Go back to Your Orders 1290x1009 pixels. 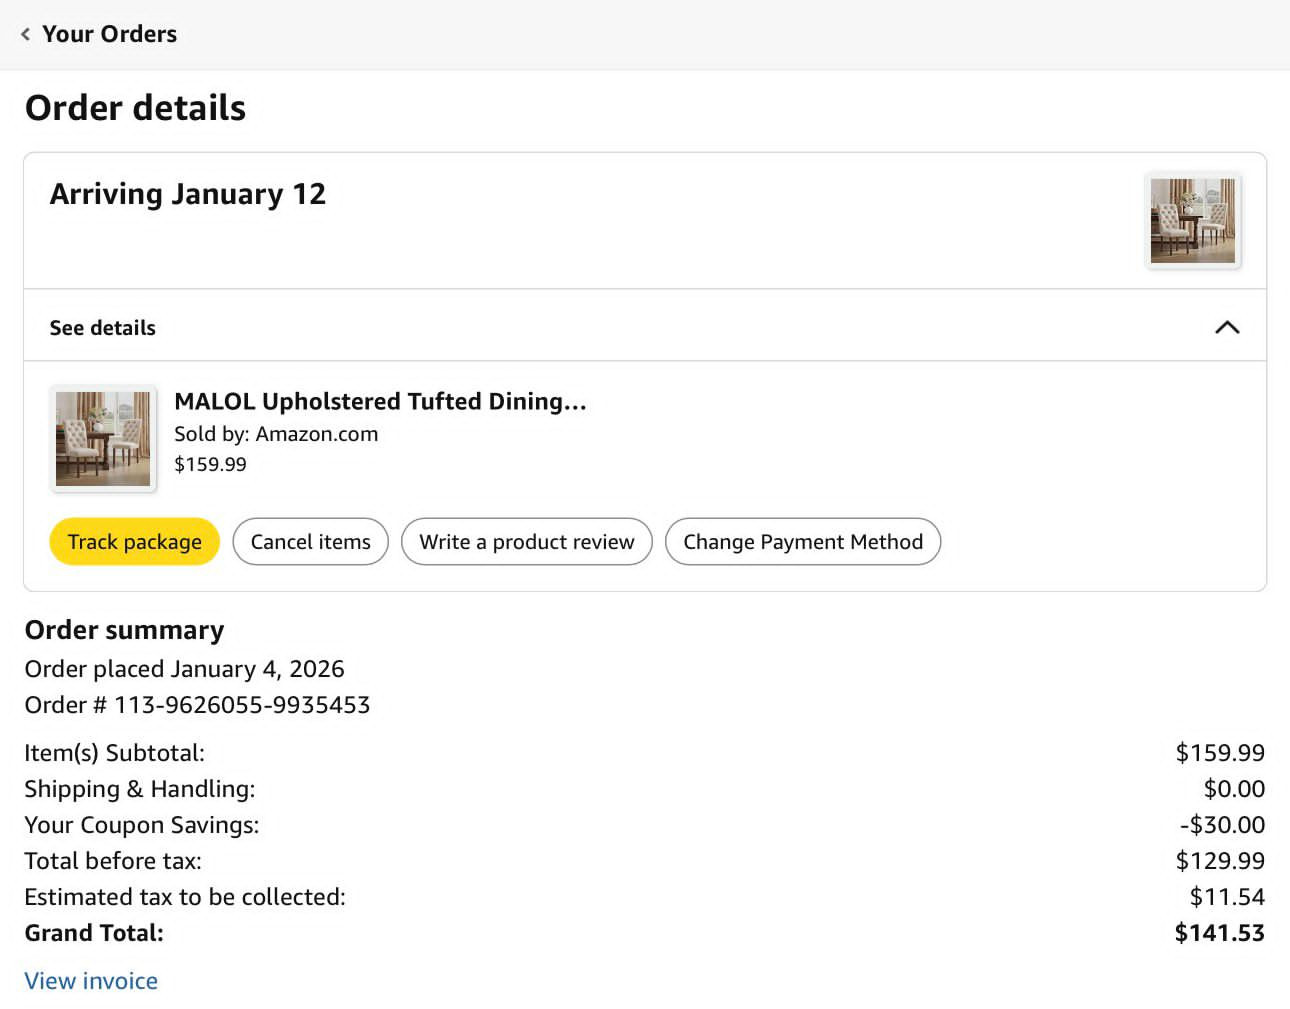109,34
